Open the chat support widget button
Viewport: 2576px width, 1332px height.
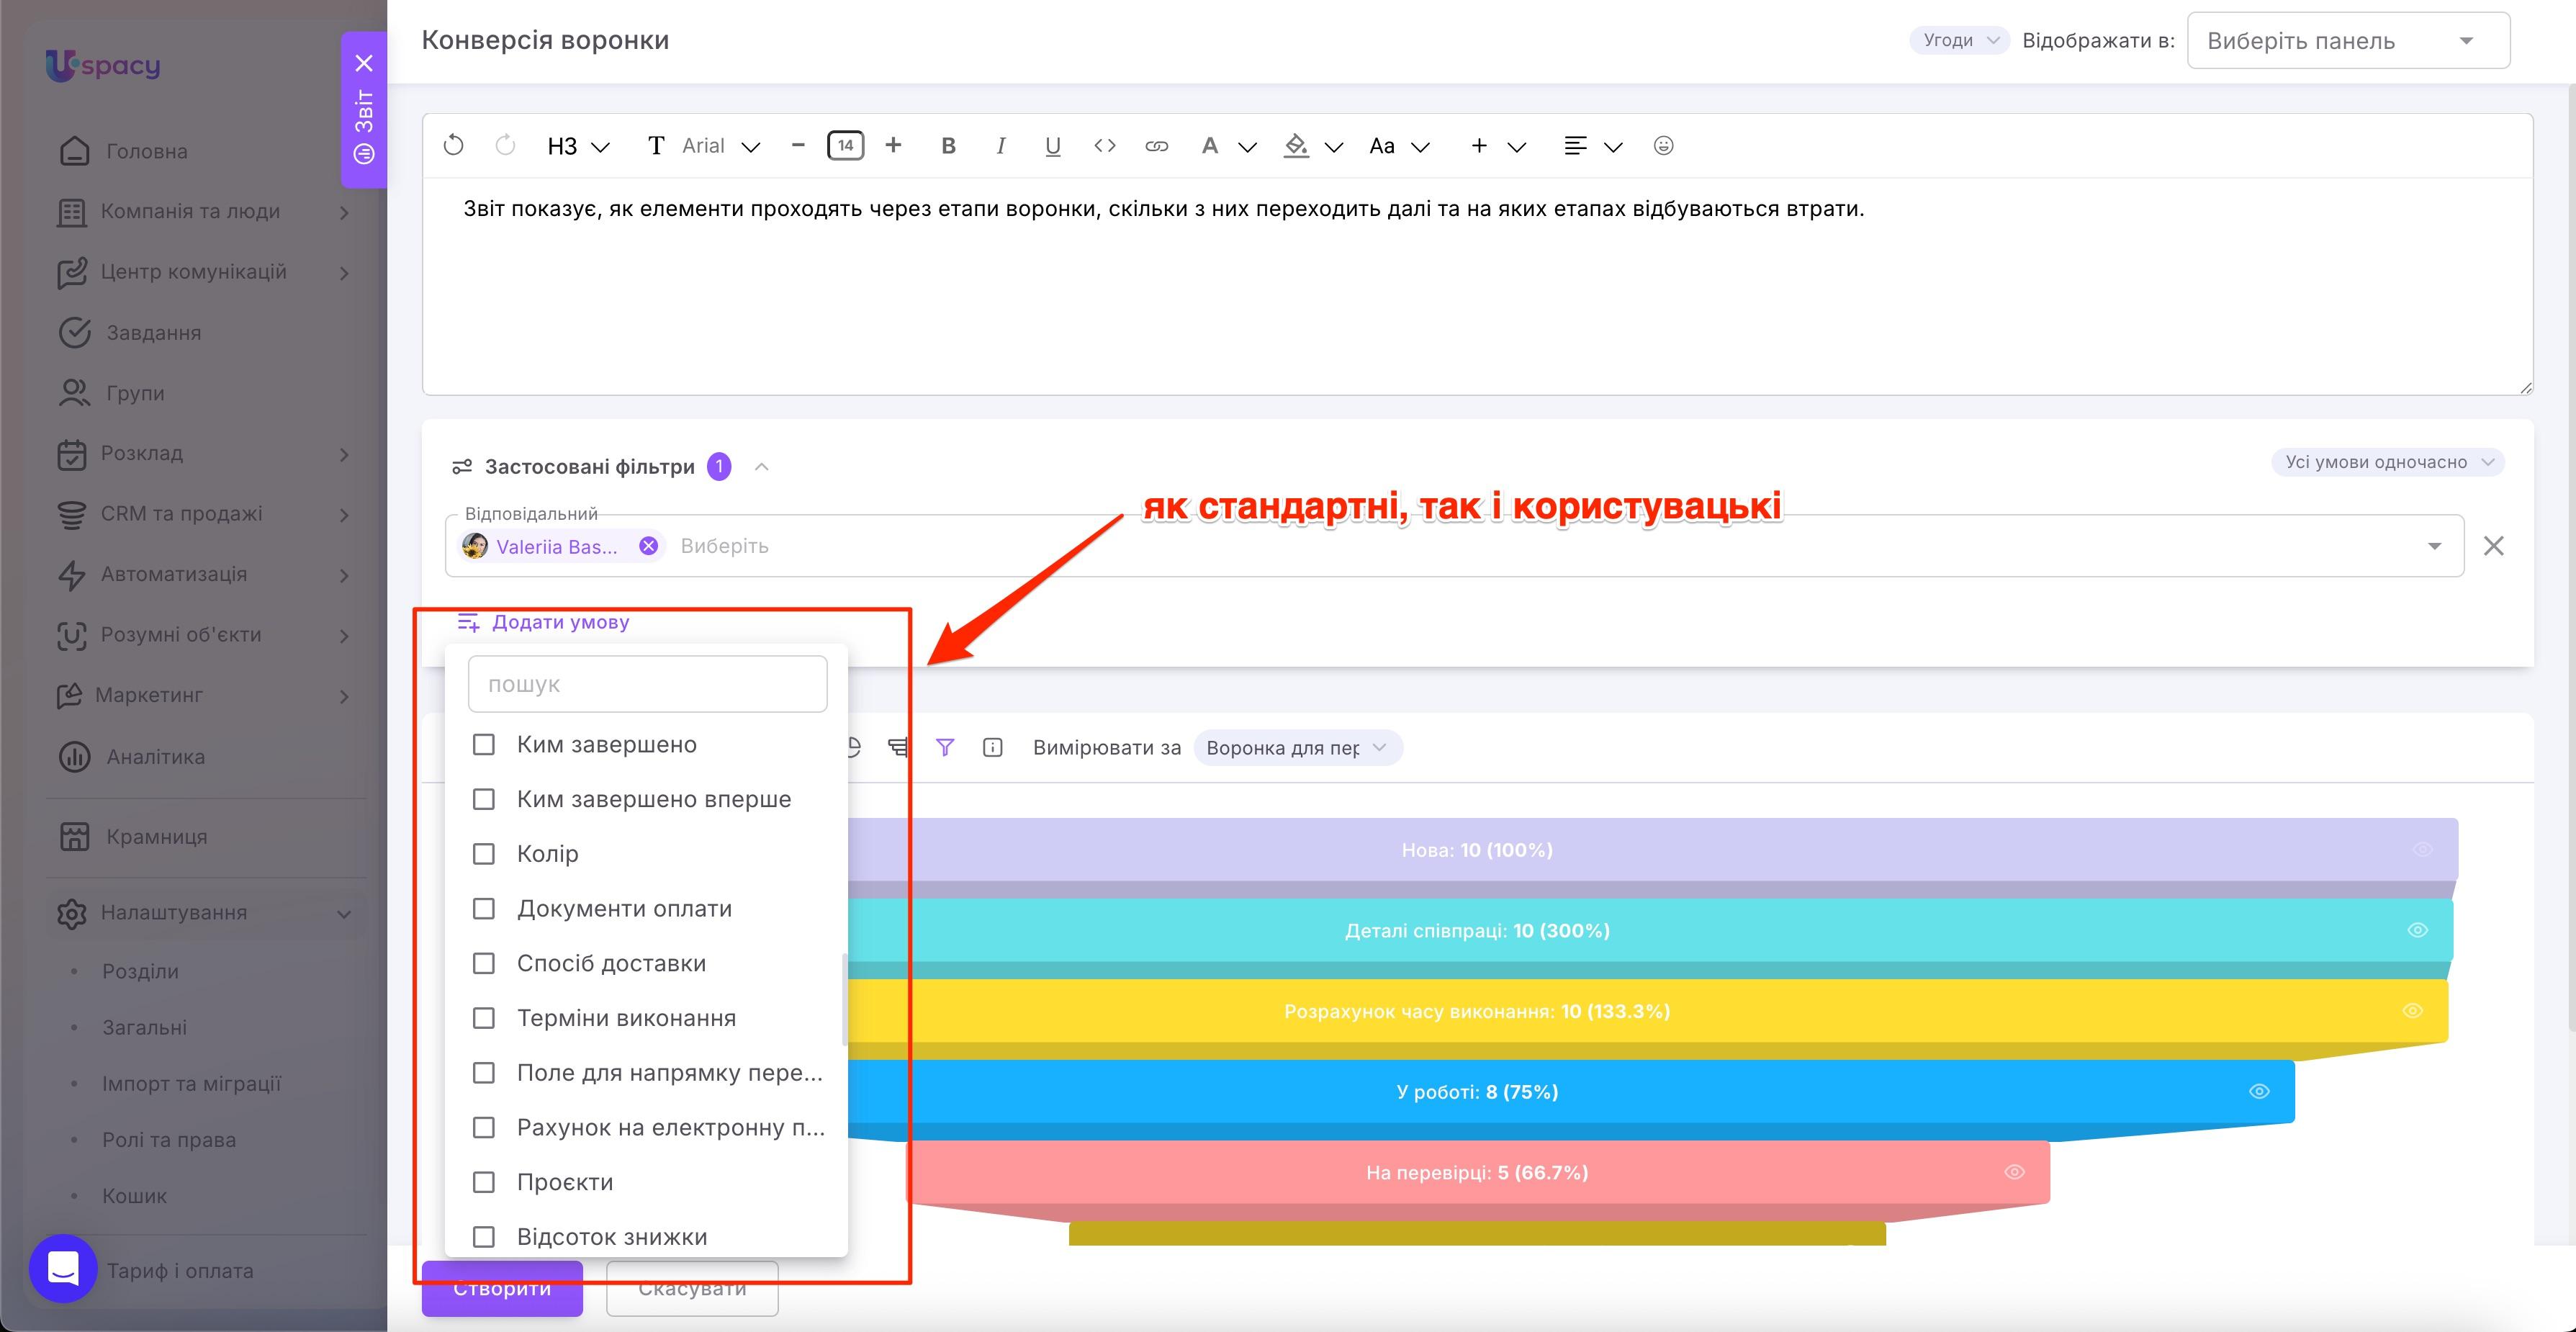tap(63, 1269)
